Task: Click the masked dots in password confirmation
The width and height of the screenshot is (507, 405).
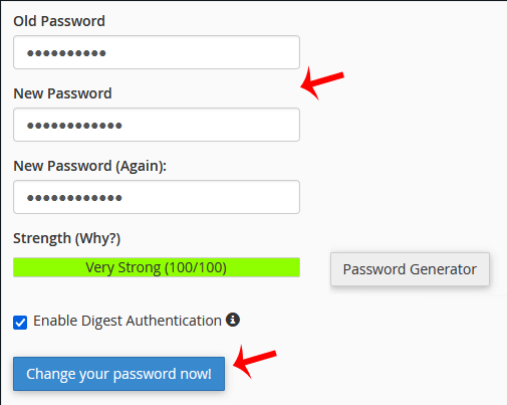Action: (75, 198)
